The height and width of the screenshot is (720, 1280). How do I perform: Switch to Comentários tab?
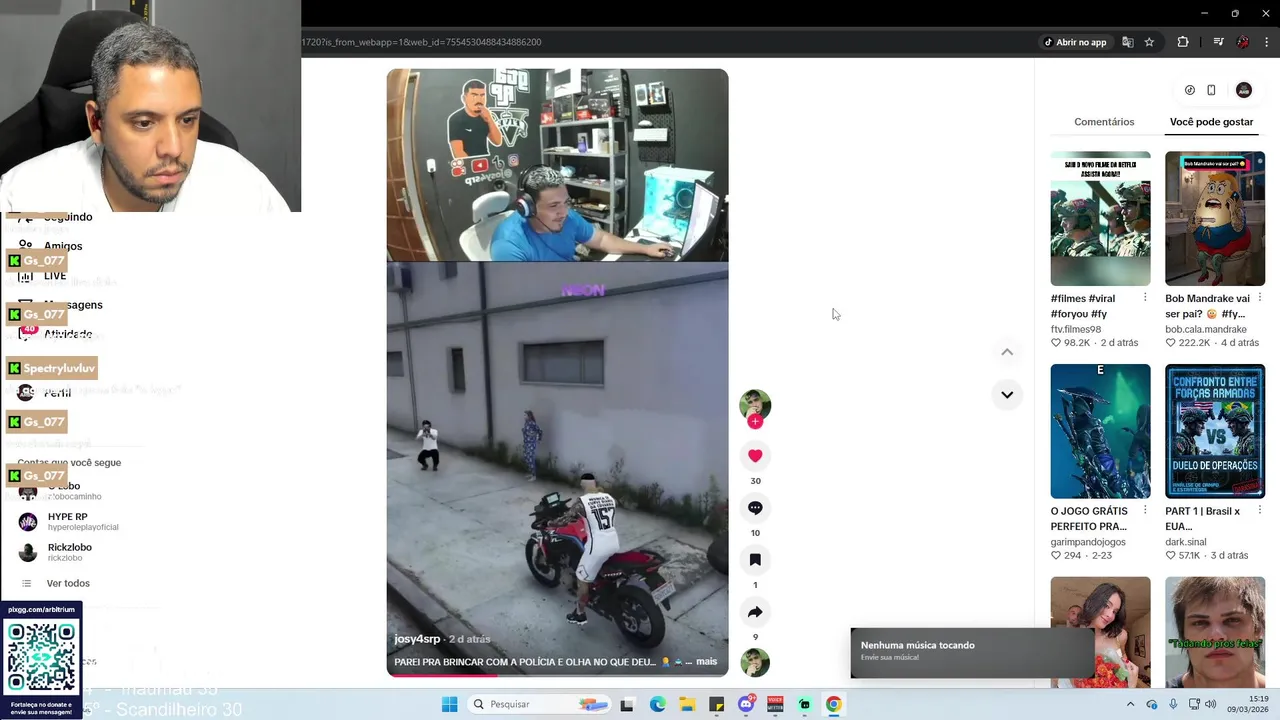[x=1104, y=122]
